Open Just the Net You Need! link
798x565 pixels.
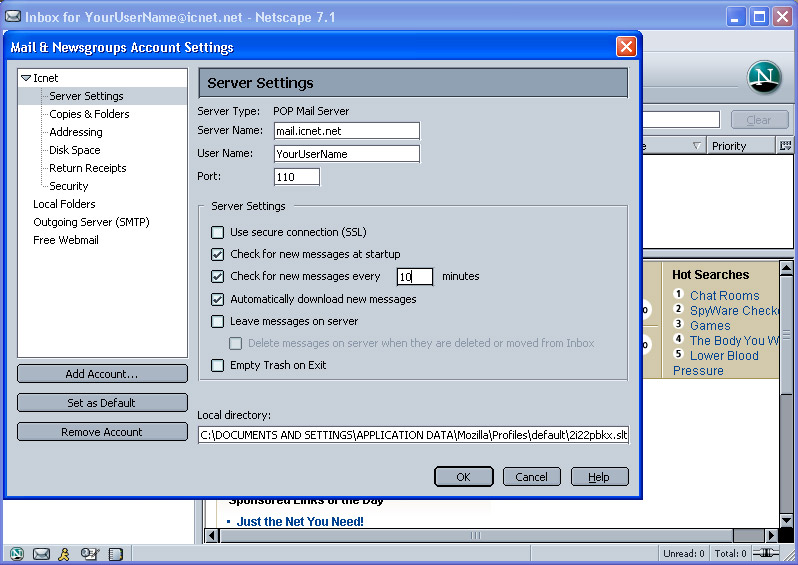tap(300, 521)
